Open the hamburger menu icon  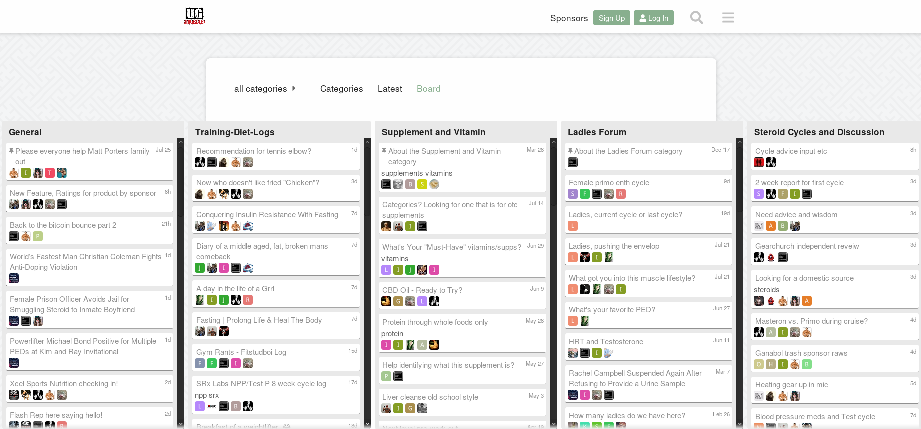point(728,18)
